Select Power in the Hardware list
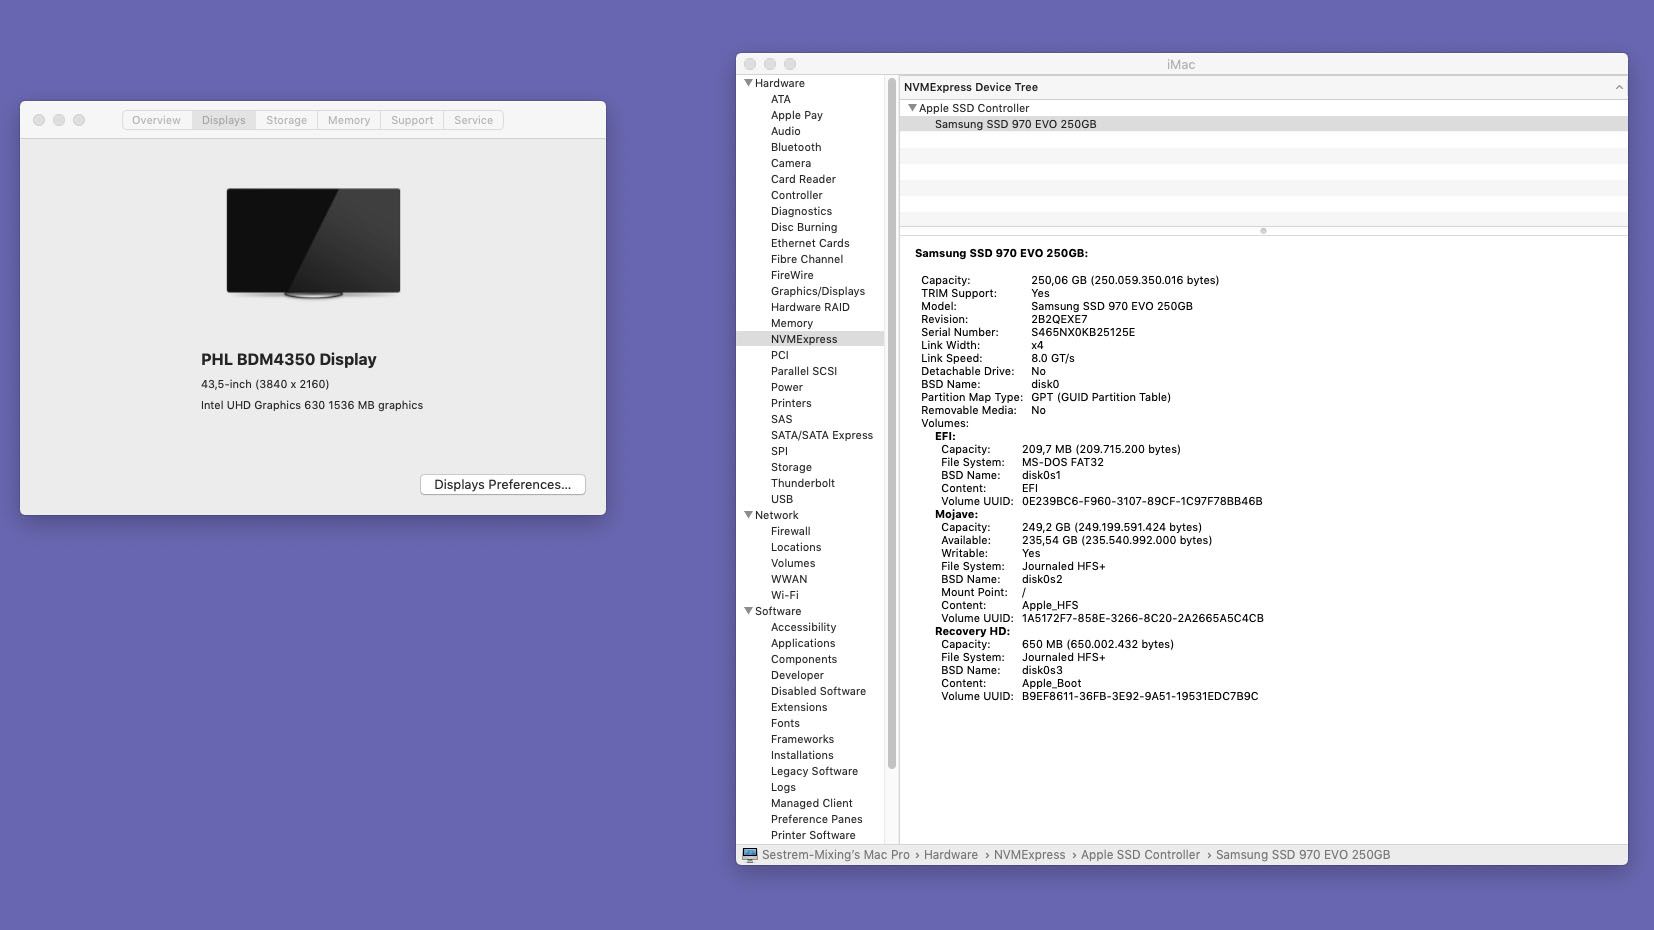 tap(787, 387)
